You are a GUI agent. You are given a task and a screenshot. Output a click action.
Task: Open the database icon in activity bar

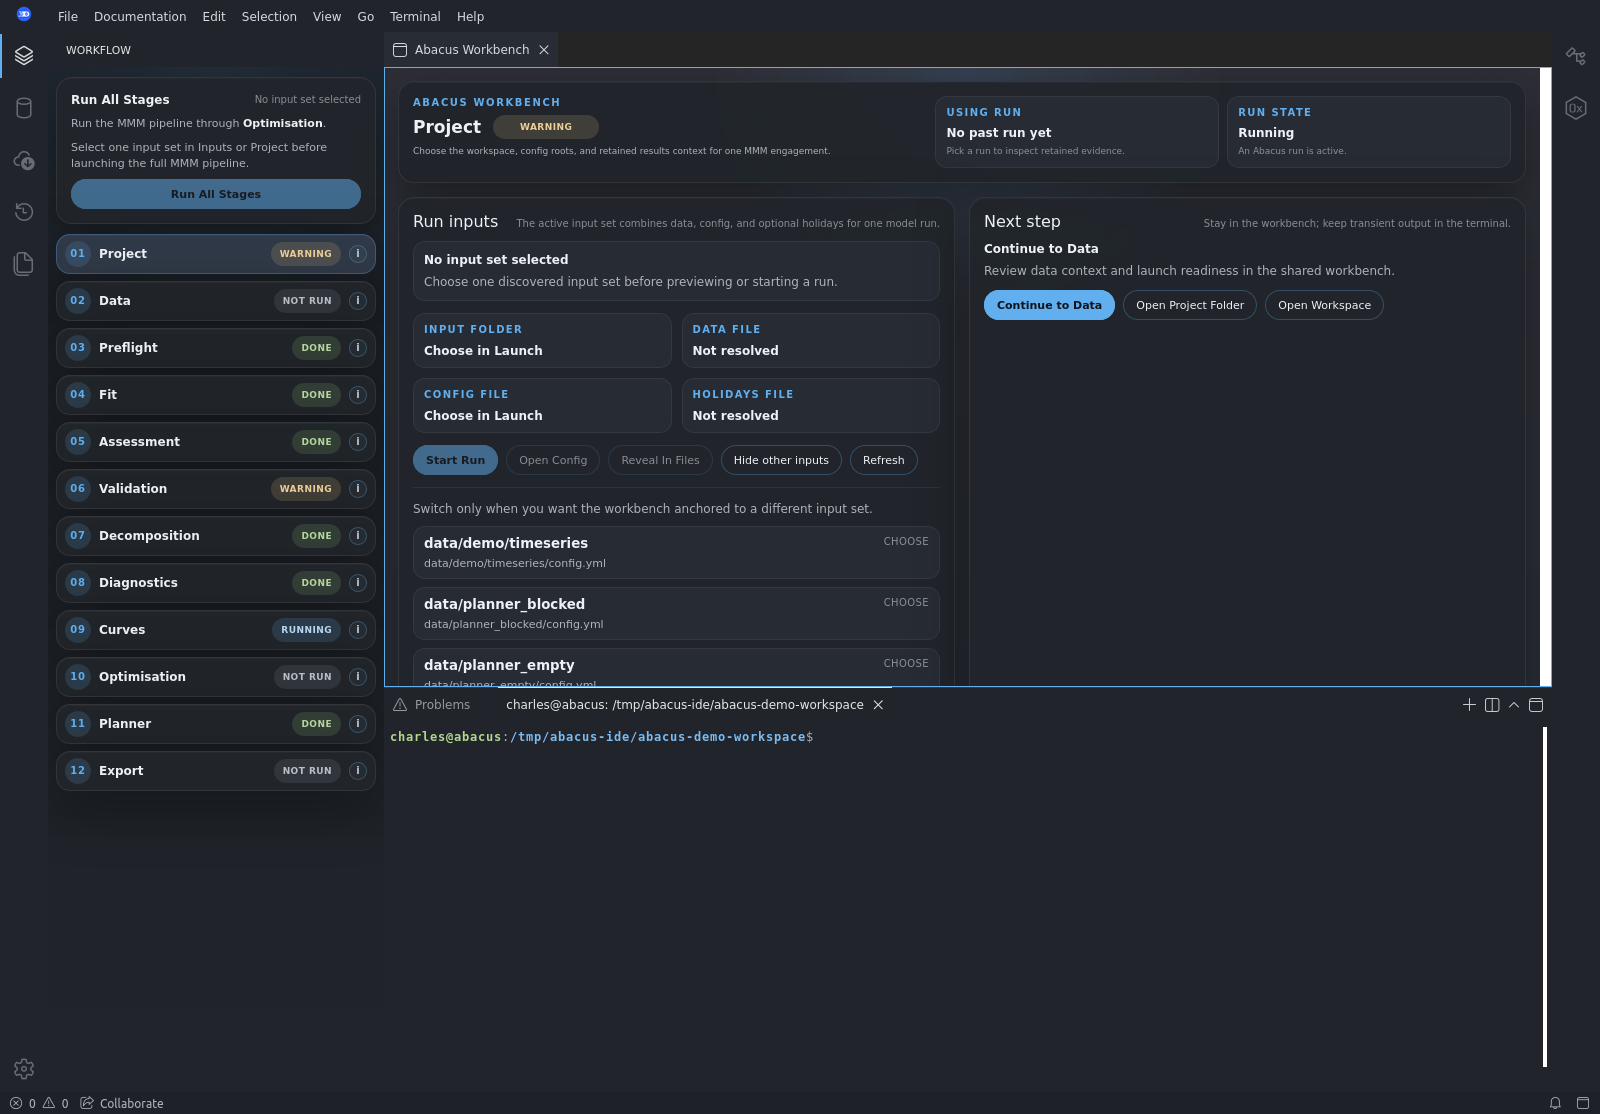[x=24, y=108]
